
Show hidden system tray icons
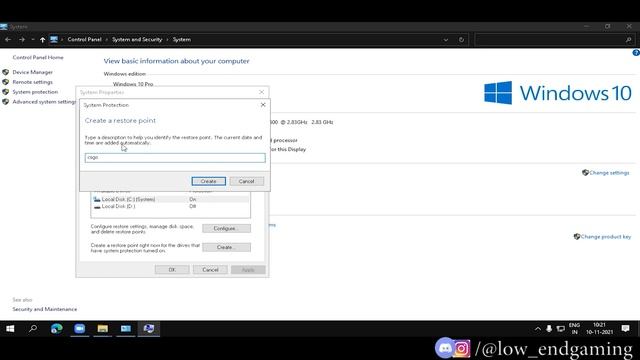[538, 329]
